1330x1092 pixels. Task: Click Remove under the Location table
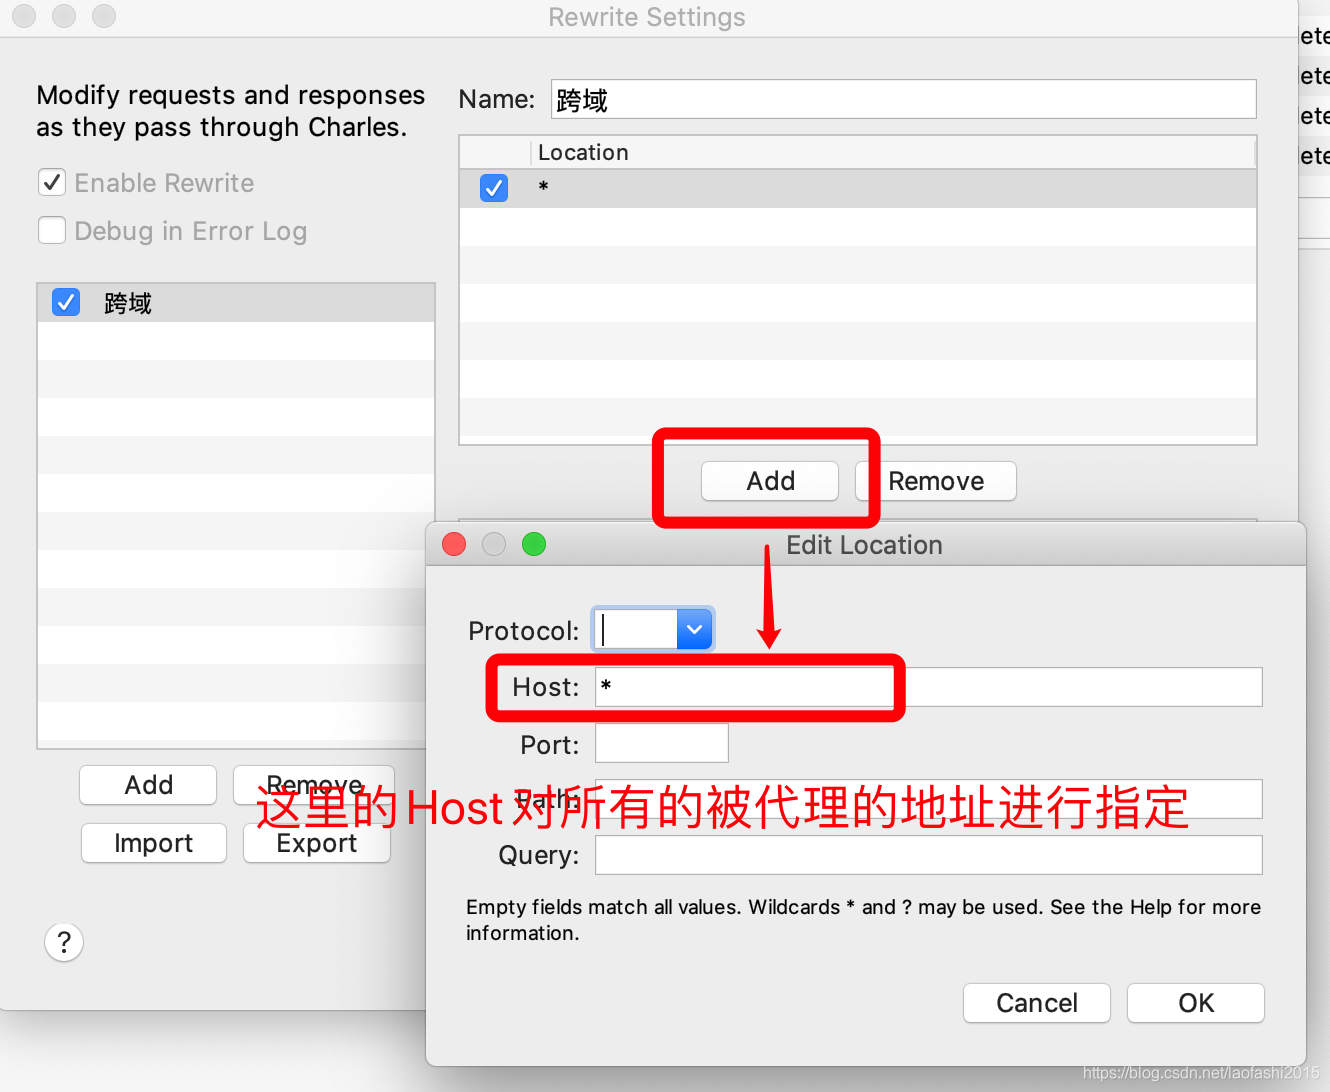tap(936, 481)
